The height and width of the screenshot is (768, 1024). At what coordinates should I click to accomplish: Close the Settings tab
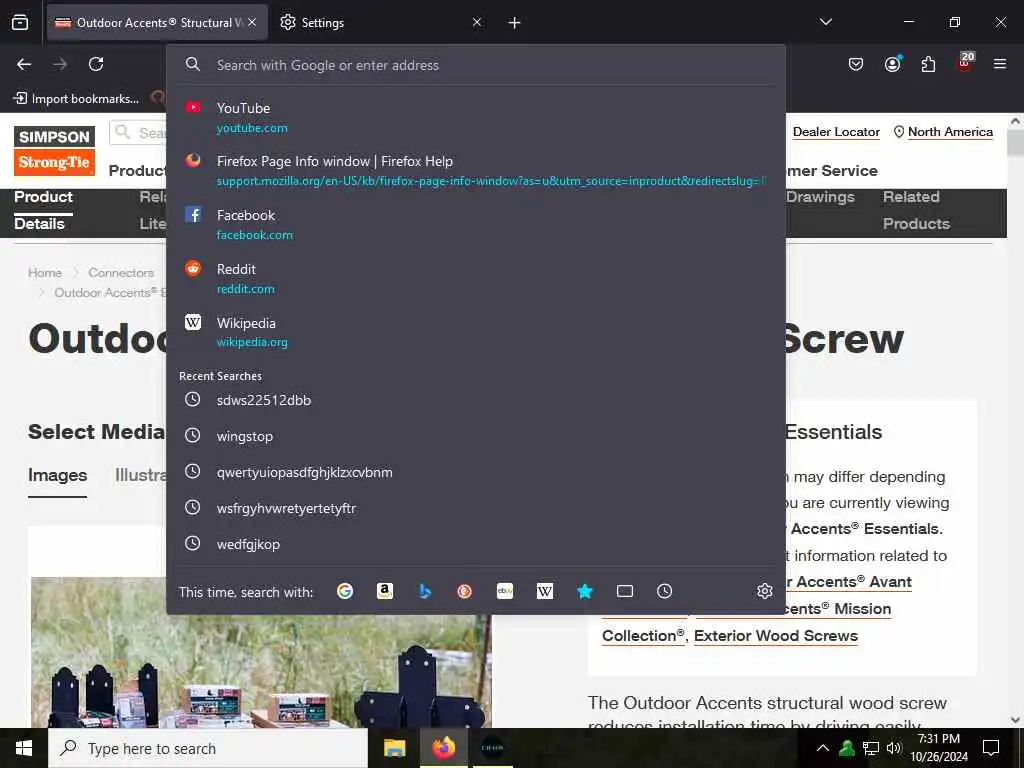coord(477,22)
